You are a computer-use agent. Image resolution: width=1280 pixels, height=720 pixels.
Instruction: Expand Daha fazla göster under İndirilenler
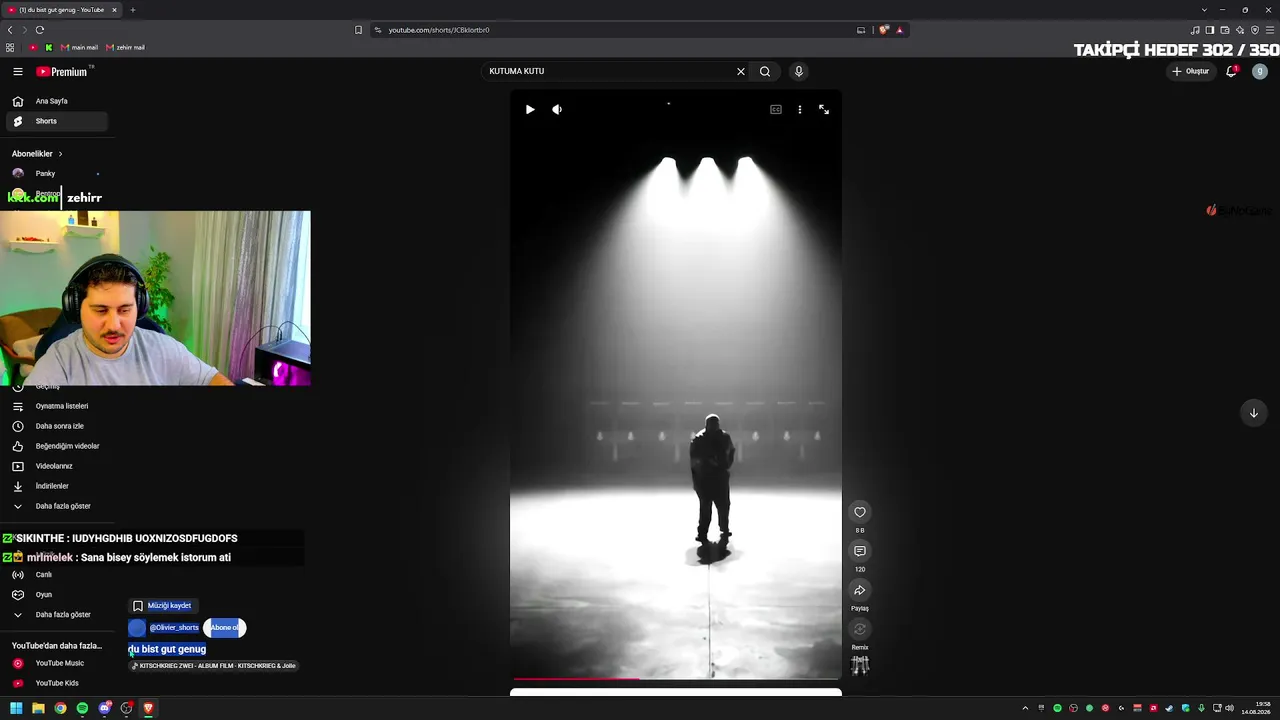coord(56,506)
